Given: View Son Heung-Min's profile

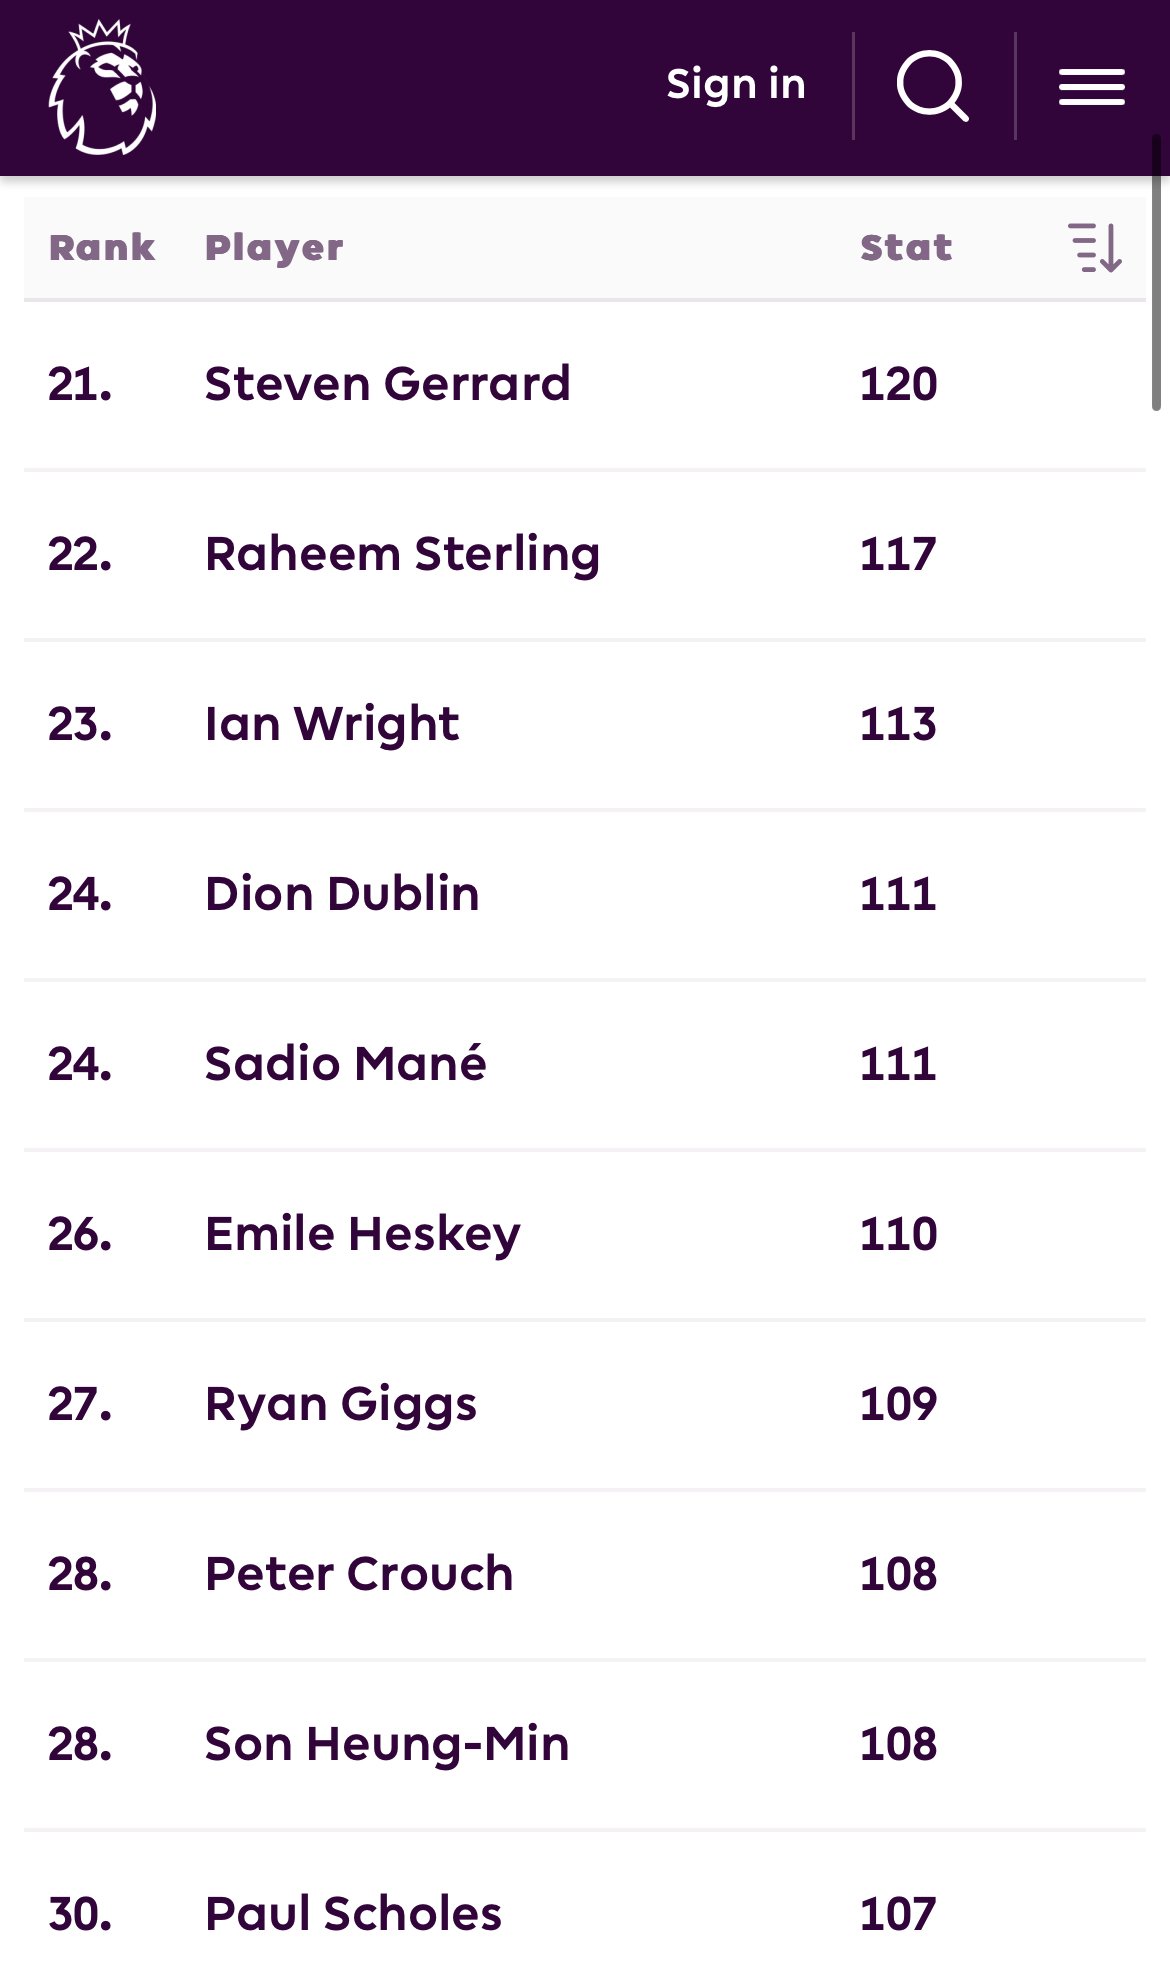Looking at the screenshot, I should click(388, 1745).
